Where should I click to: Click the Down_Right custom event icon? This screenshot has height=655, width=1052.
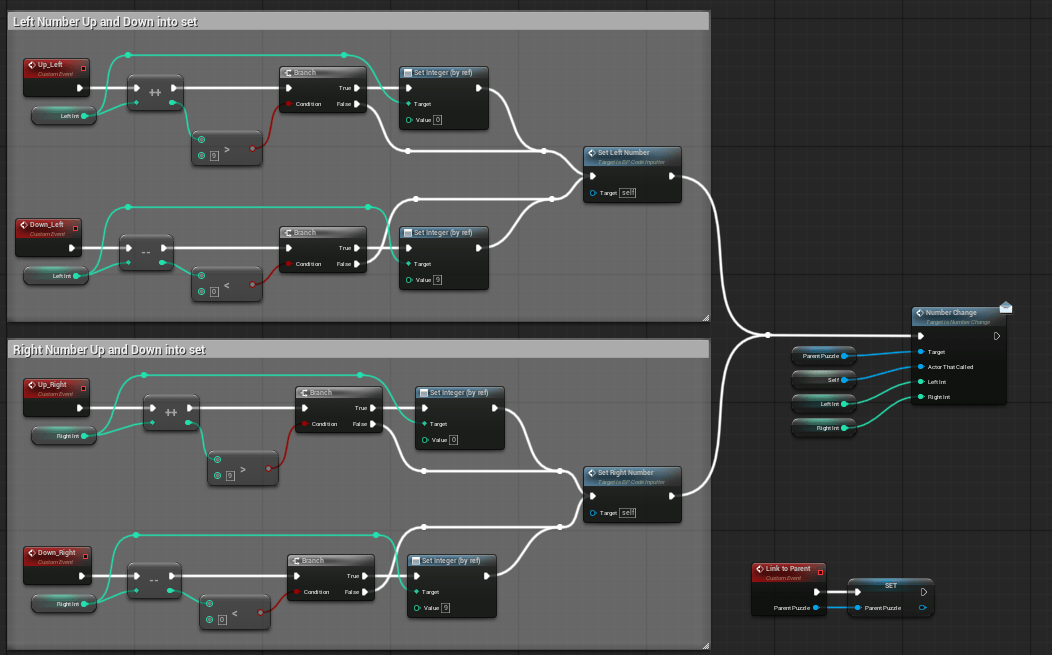click(x=32, y=553)
